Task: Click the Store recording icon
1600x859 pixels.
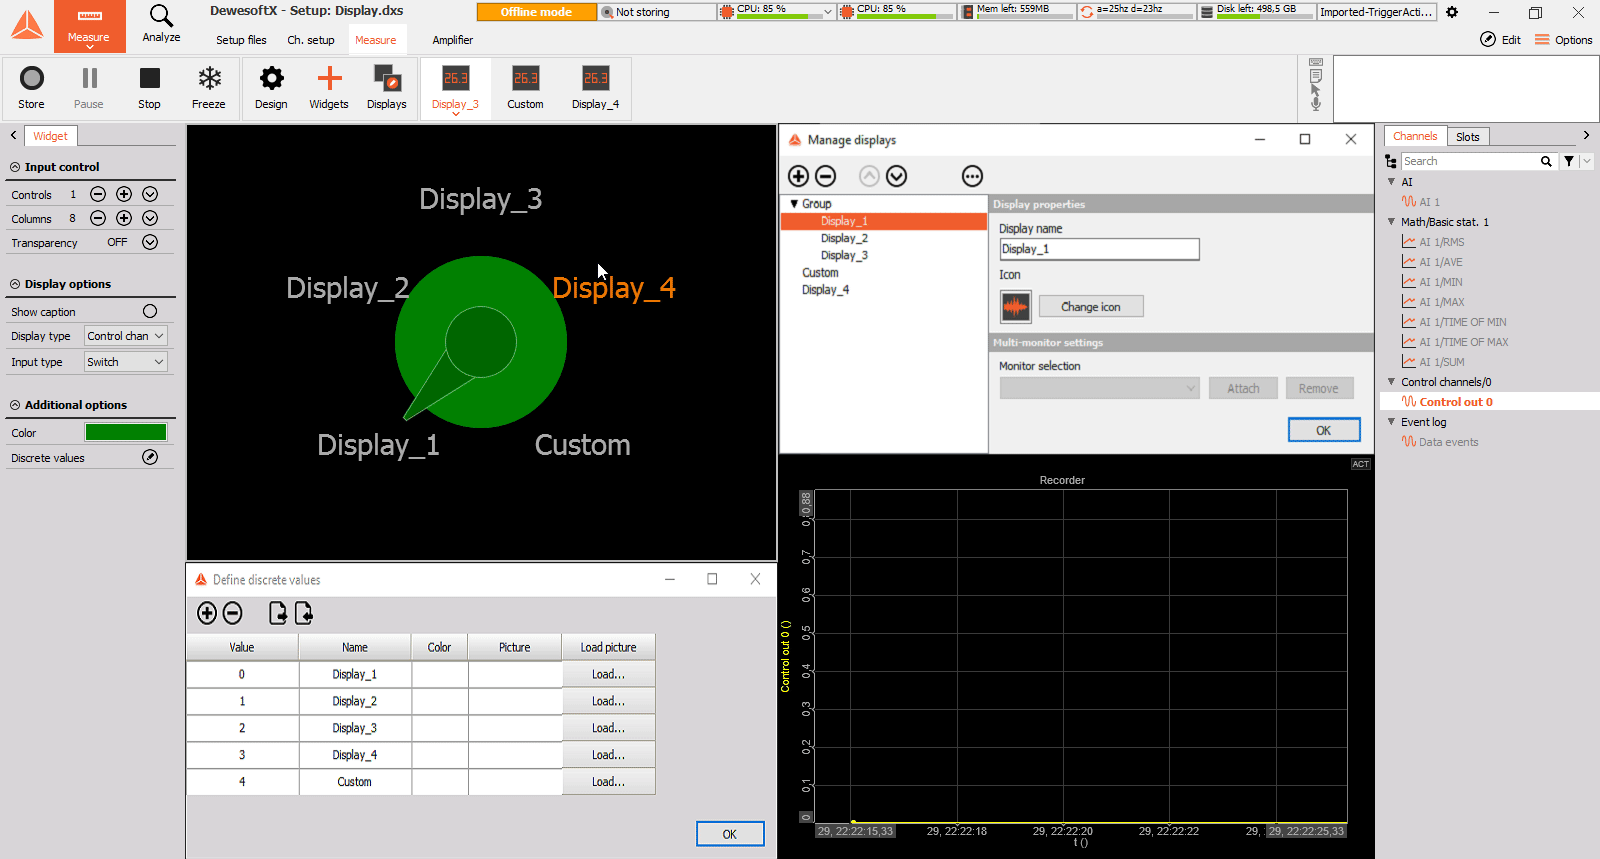Action: [32, 79]
